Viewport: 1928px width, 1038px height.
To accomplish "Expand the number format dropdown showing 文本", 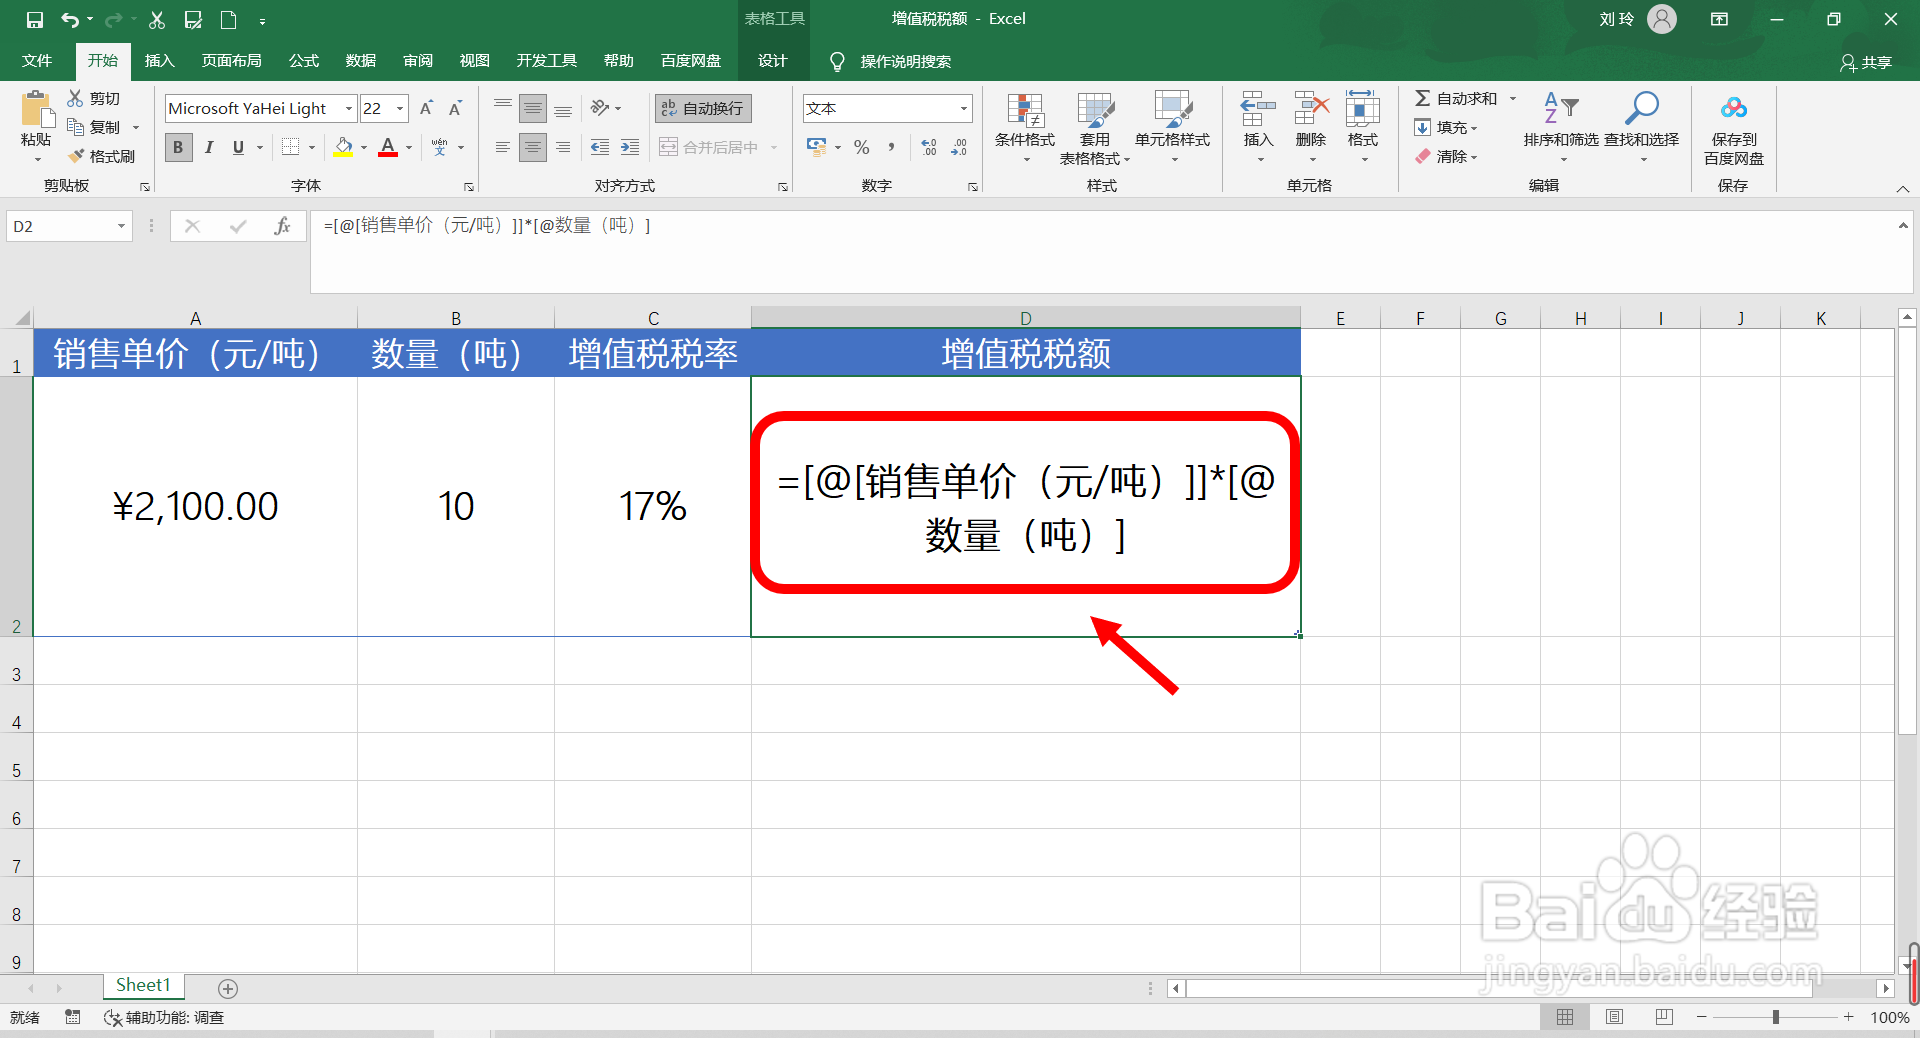I will [x=963, y=108].
